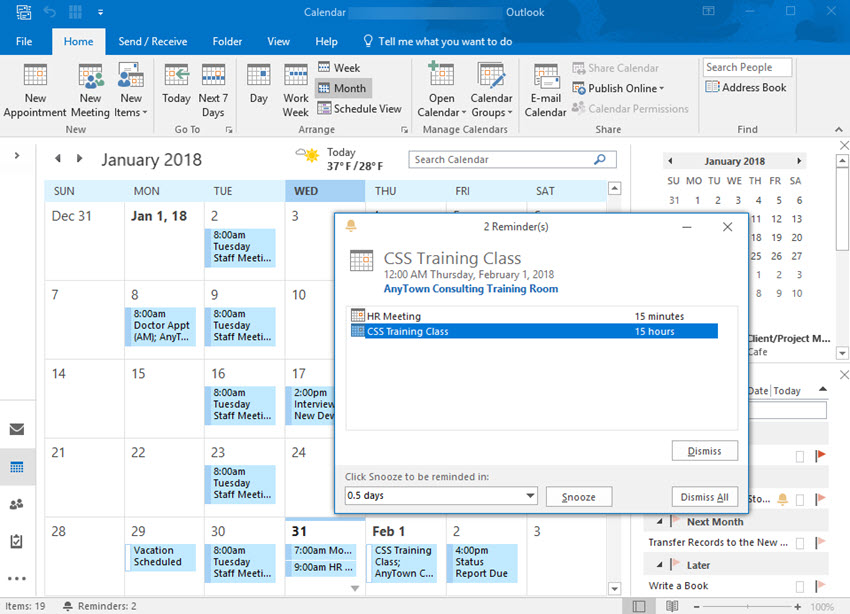
Task: Minimize the Reminders window
Action: click(x=687, y=227)
